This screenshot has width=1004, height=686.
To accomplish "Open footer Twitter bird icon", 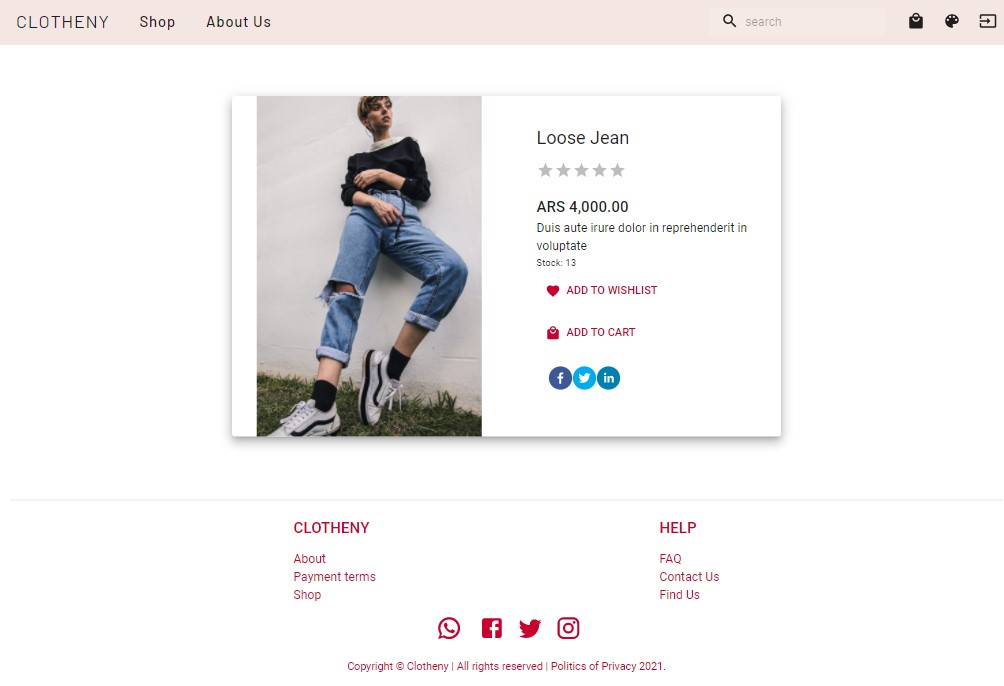I will (x=530, y=628).
